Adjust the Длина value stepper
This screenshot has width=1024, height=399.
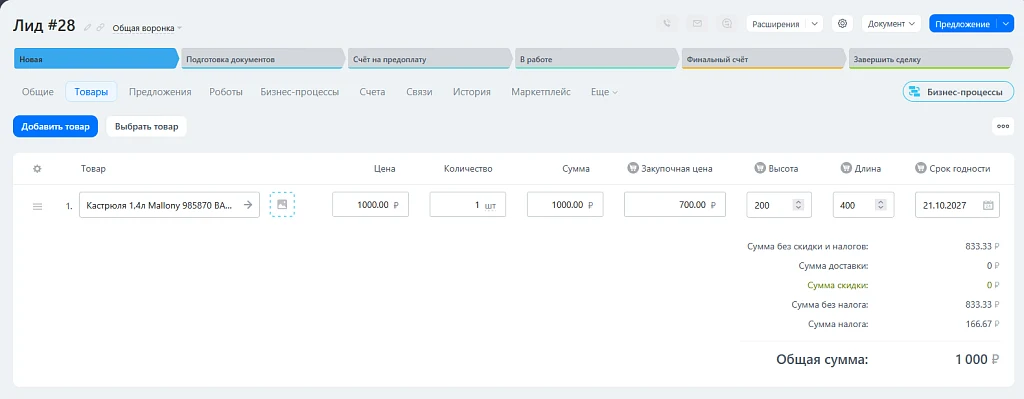[881, 205]
